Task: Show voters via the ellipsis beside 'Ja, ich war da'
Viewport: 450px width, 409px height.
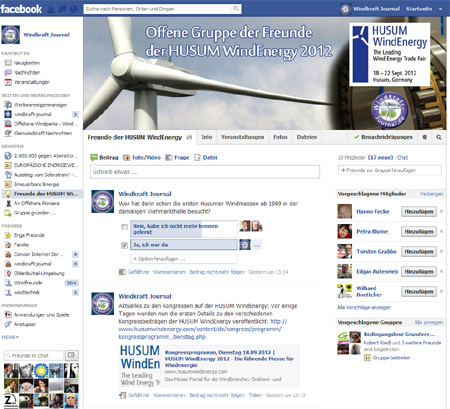Action: tap(257, 245)
